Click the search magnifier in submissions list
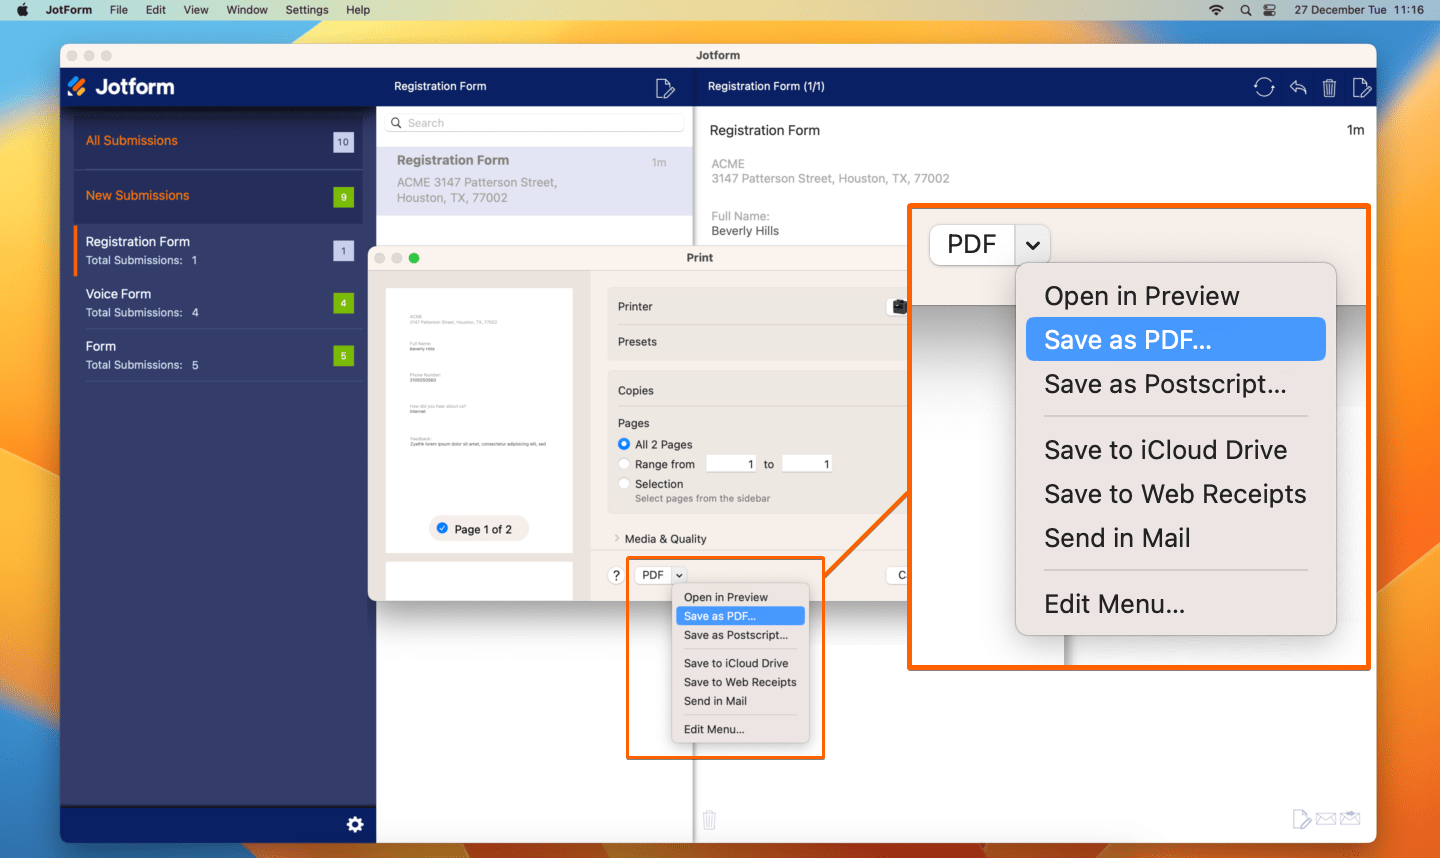 [x=396, y=123]
